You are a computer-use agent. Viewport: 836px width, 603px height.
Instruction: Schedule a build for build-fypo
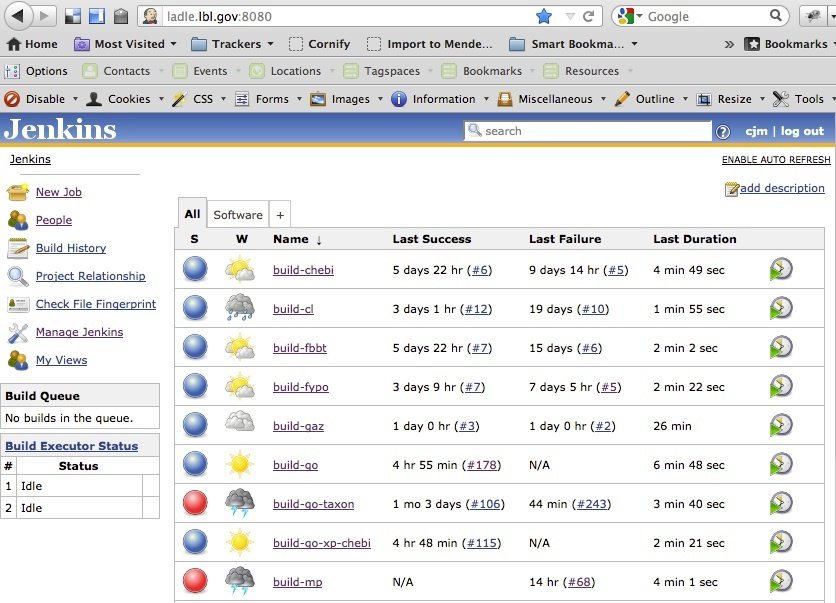[x=781, y=386]
